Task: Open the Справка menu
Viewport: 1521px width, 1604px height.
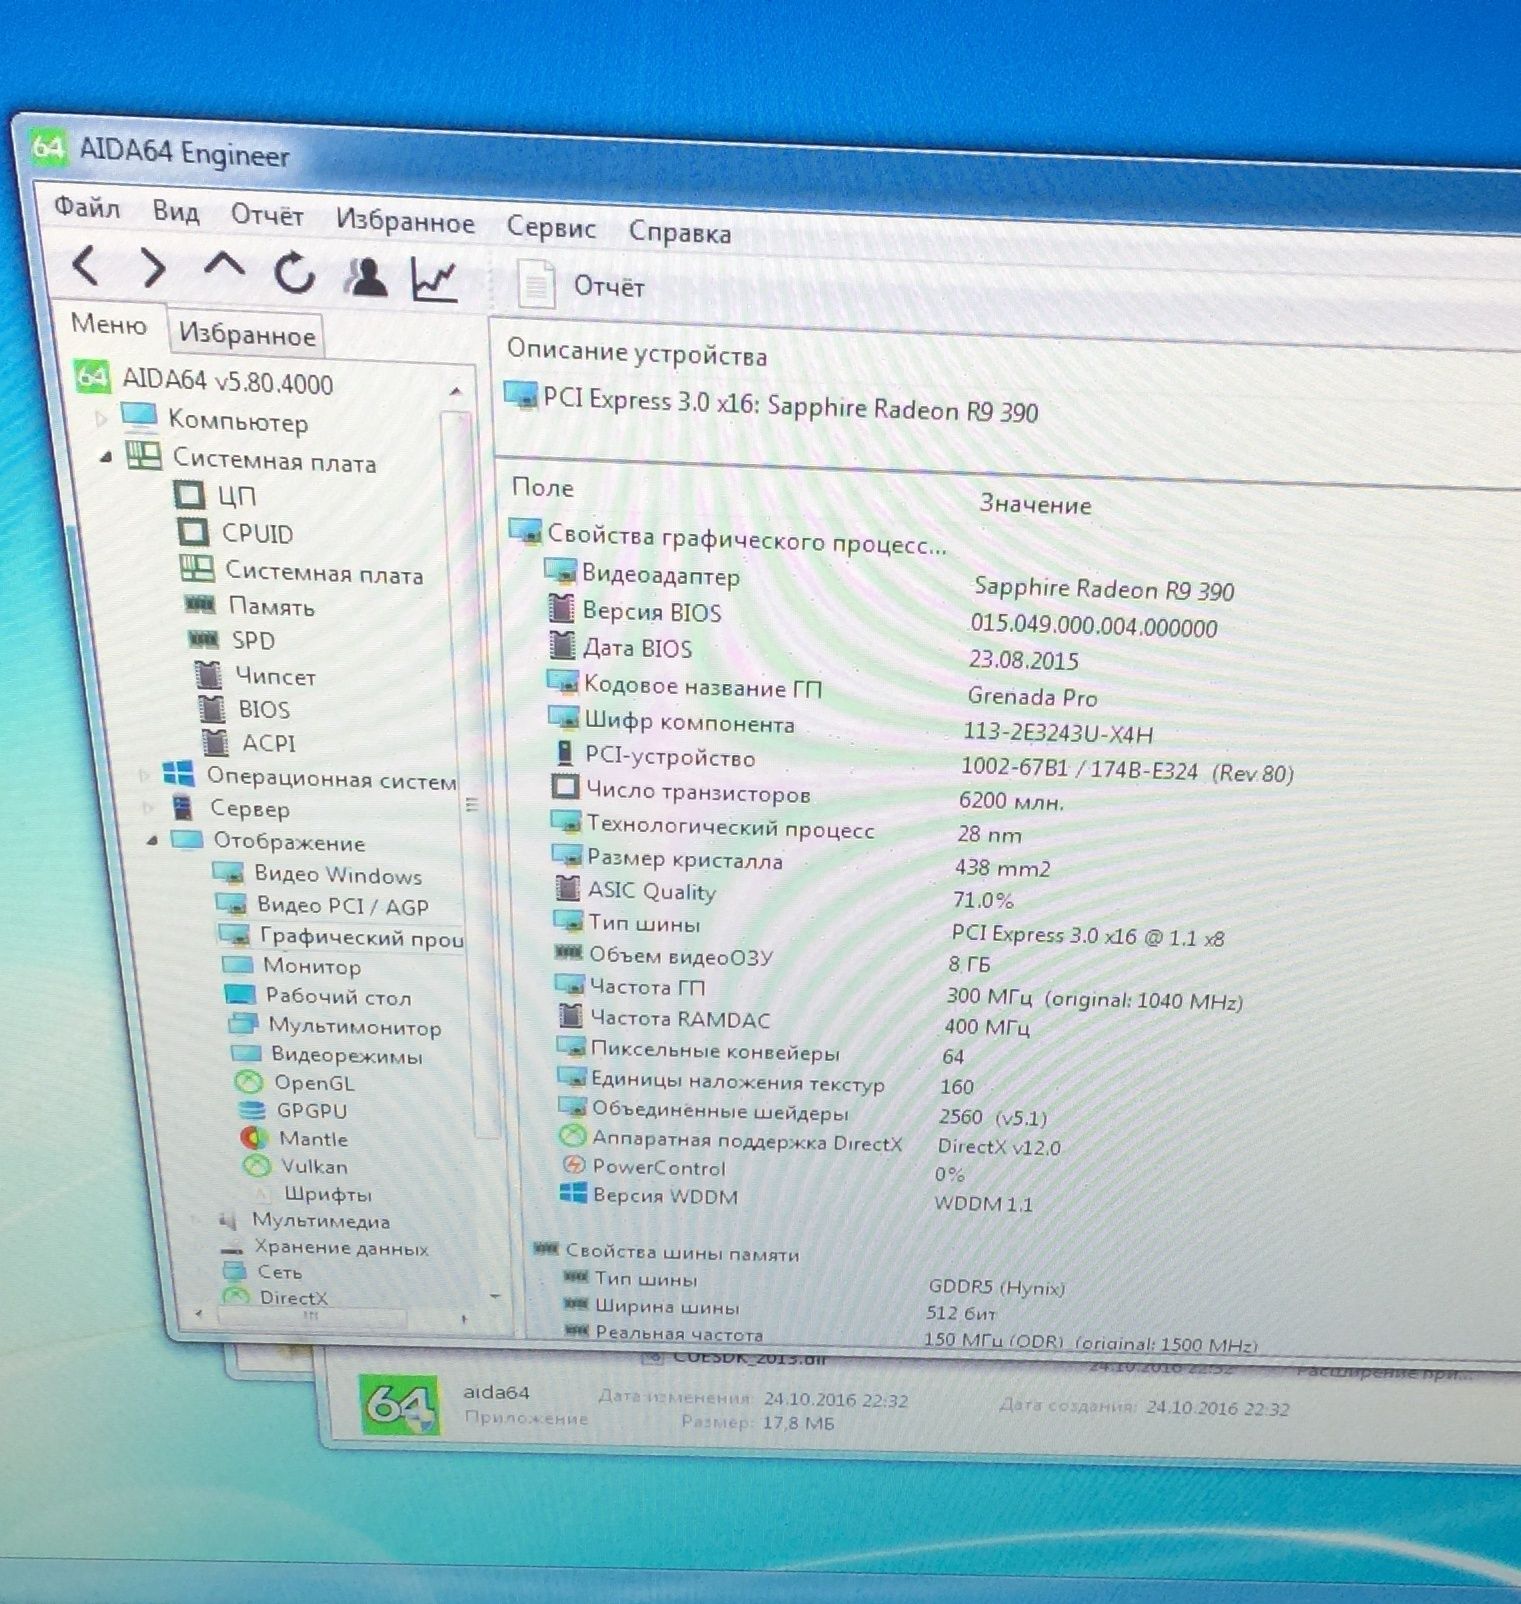Action: coord(680,233)
